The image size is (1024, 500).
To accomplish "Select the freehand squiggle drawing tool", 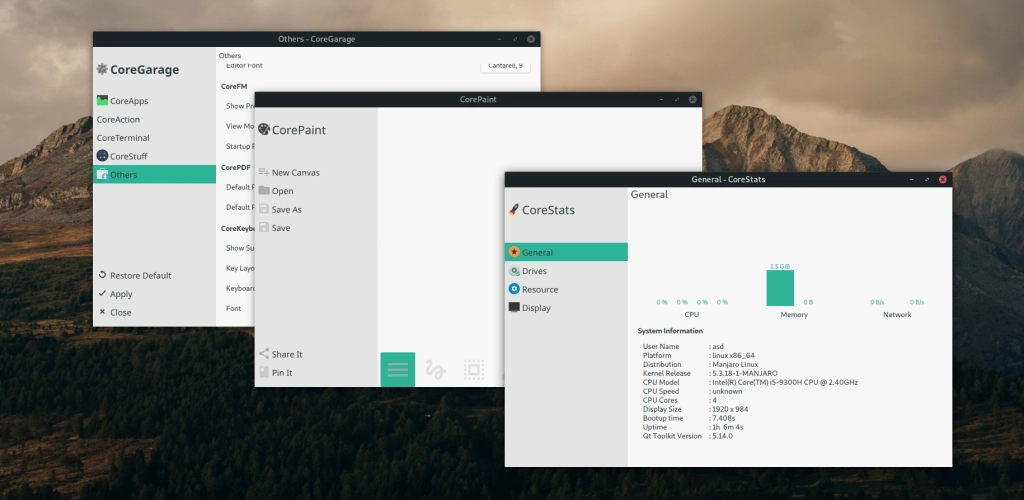I will tap(436, 370).
